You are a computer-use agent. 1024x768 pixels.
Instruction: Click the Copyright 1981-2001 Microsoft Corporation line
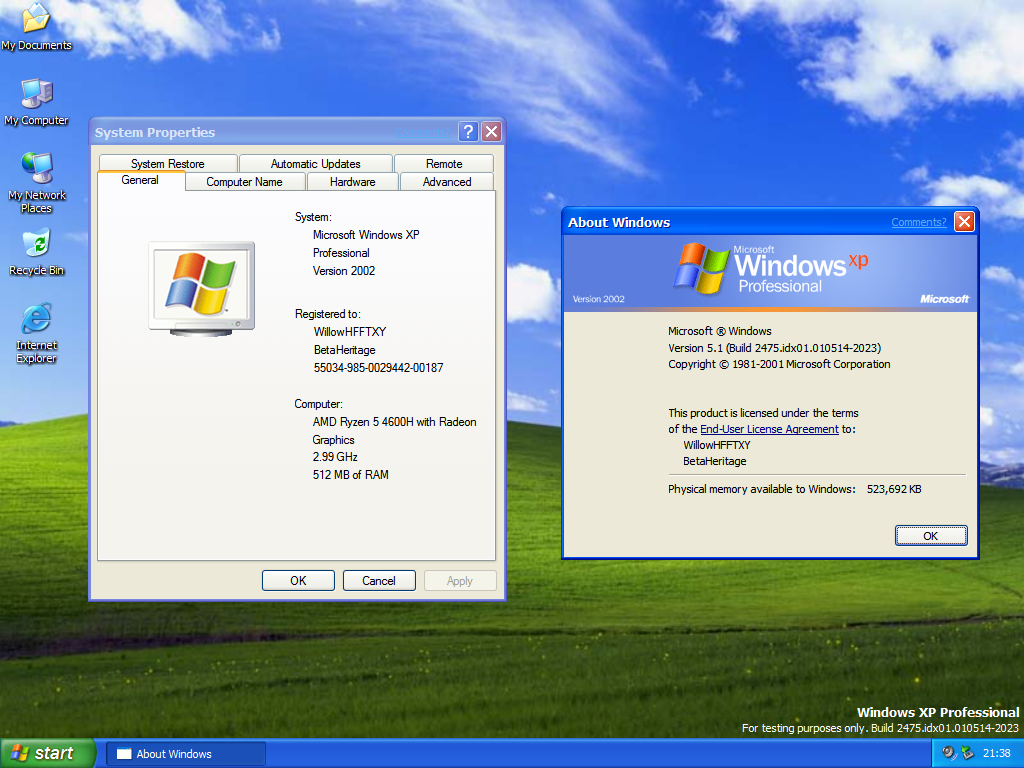pos(779,364)
